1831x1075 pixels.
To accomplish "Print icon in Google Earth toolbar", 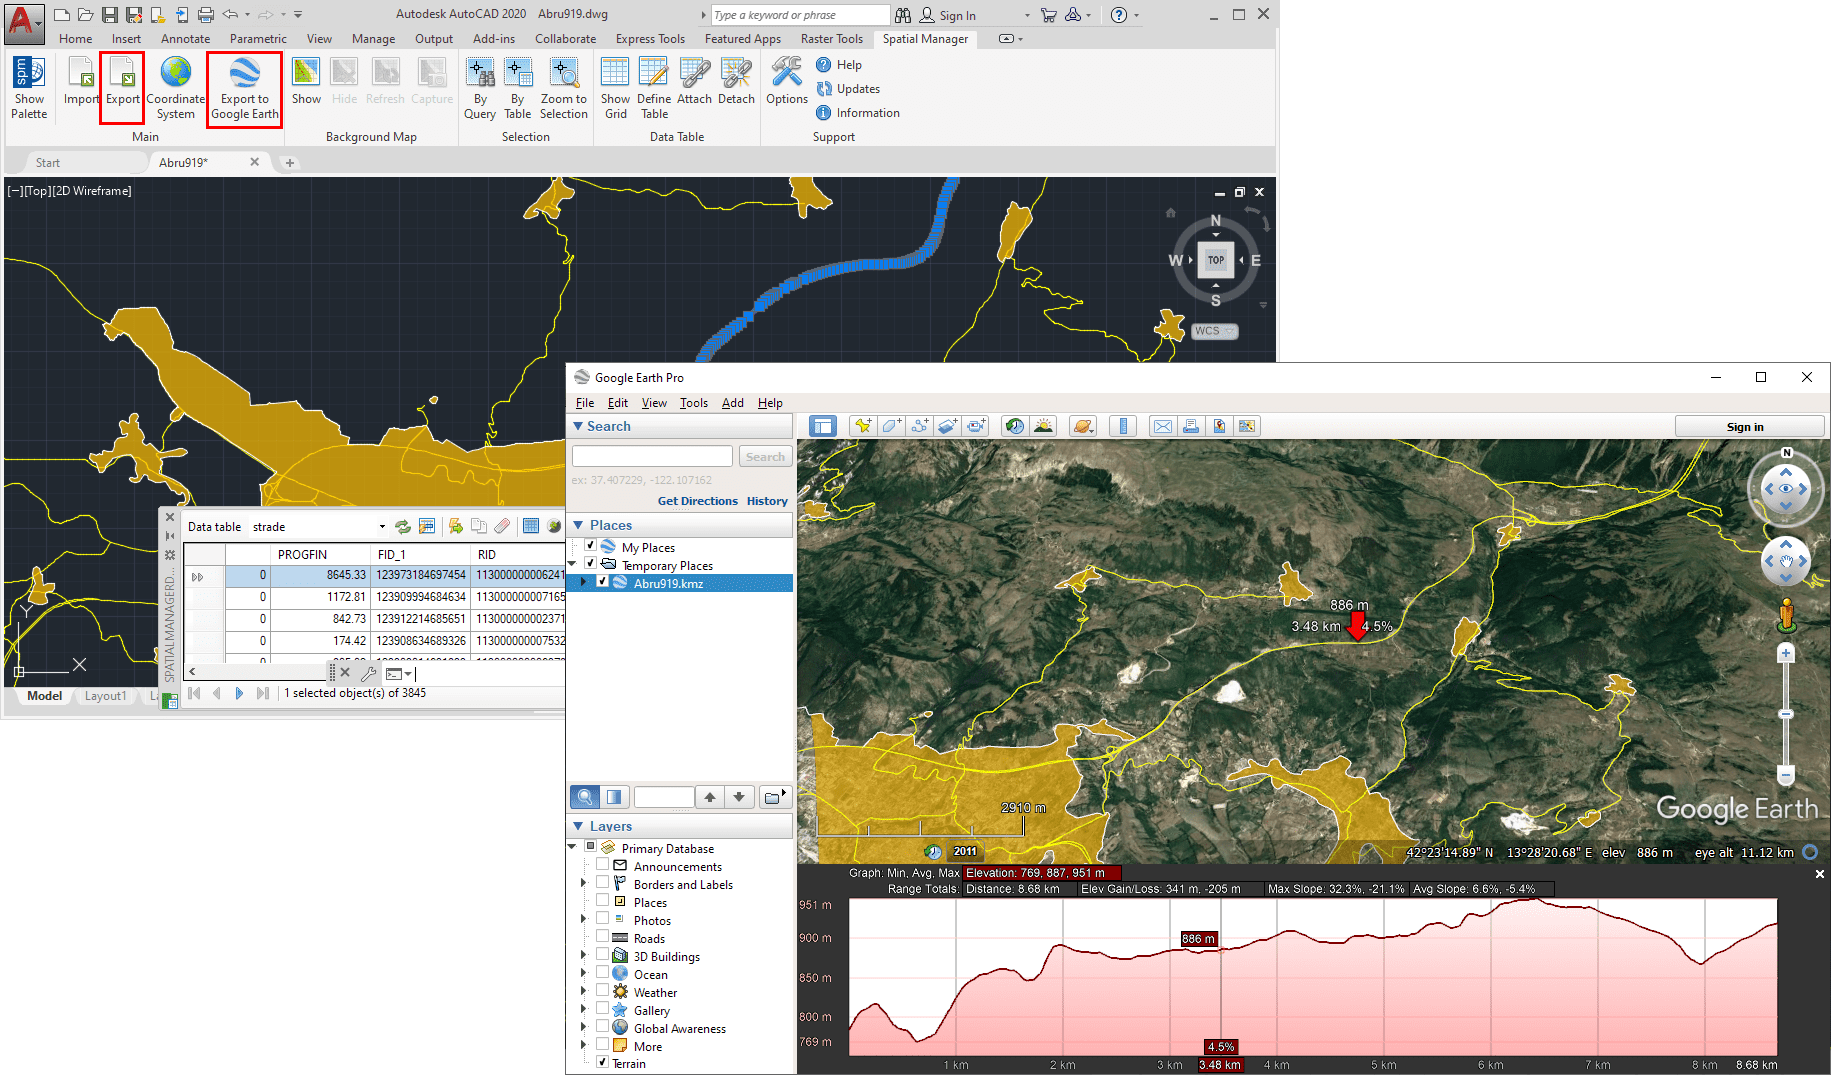I will 1191,426.
